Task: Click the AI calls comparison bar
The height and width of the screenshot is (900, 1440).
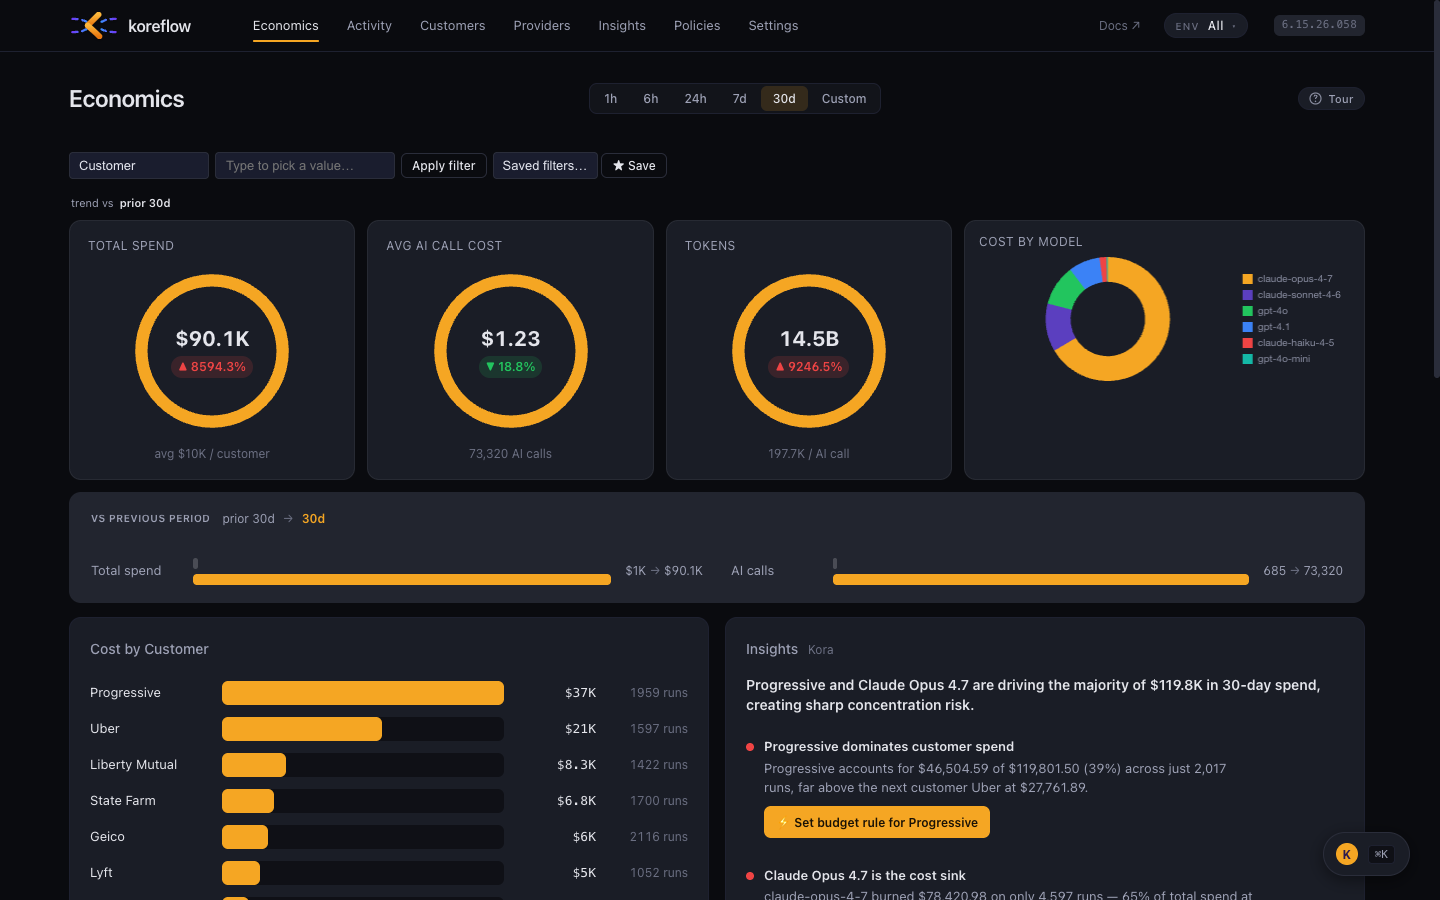Action: pos(1041,579)
